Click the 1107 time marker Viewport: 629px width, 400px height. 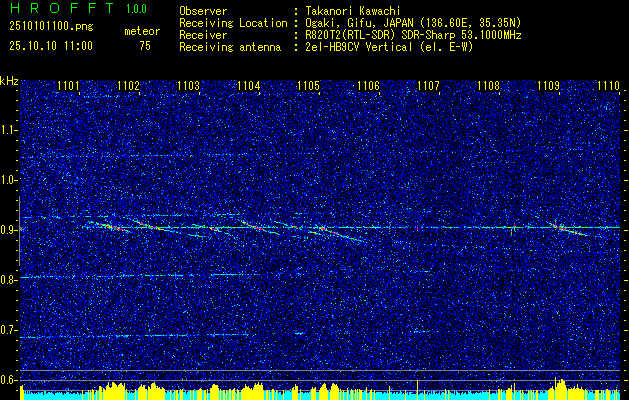tap(428, 86)
